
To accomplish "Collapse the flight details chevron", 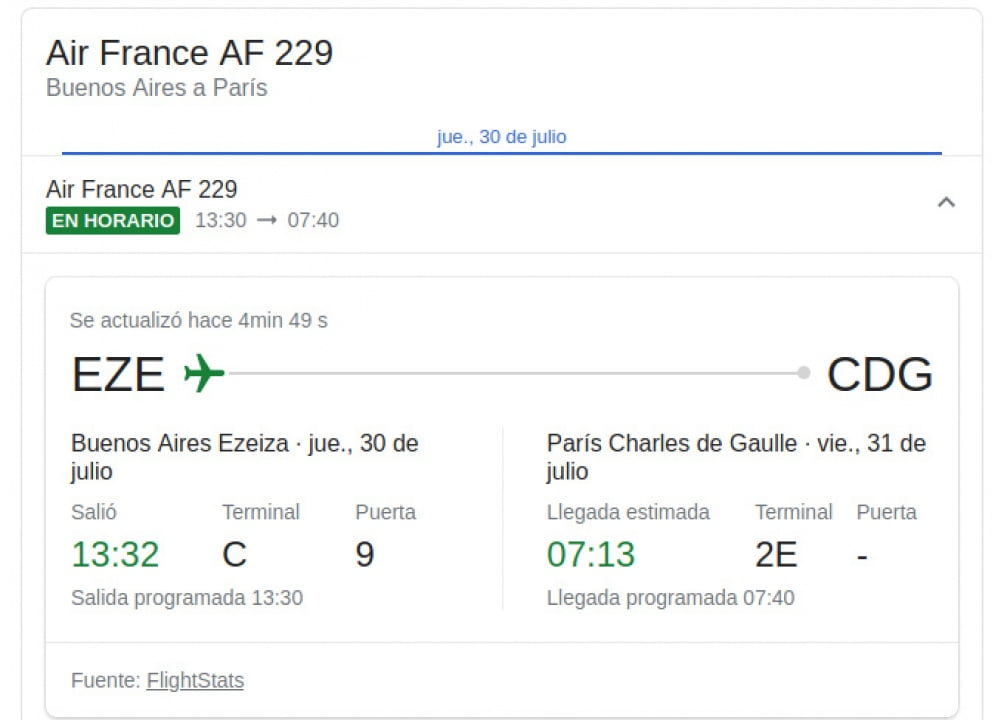I will click(x=946, y=203).
